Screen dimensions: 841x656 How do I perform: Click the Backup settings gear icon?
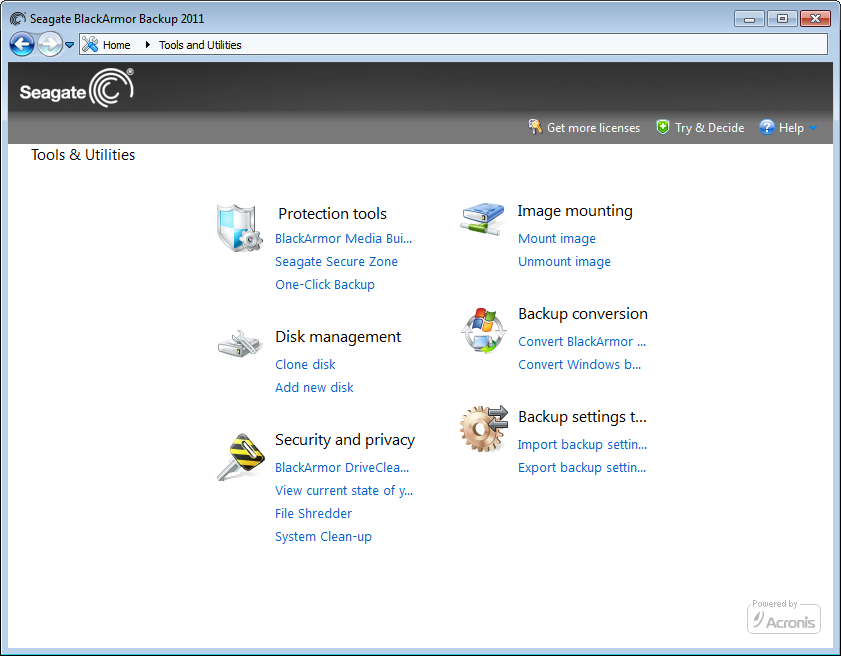[483, 428]
